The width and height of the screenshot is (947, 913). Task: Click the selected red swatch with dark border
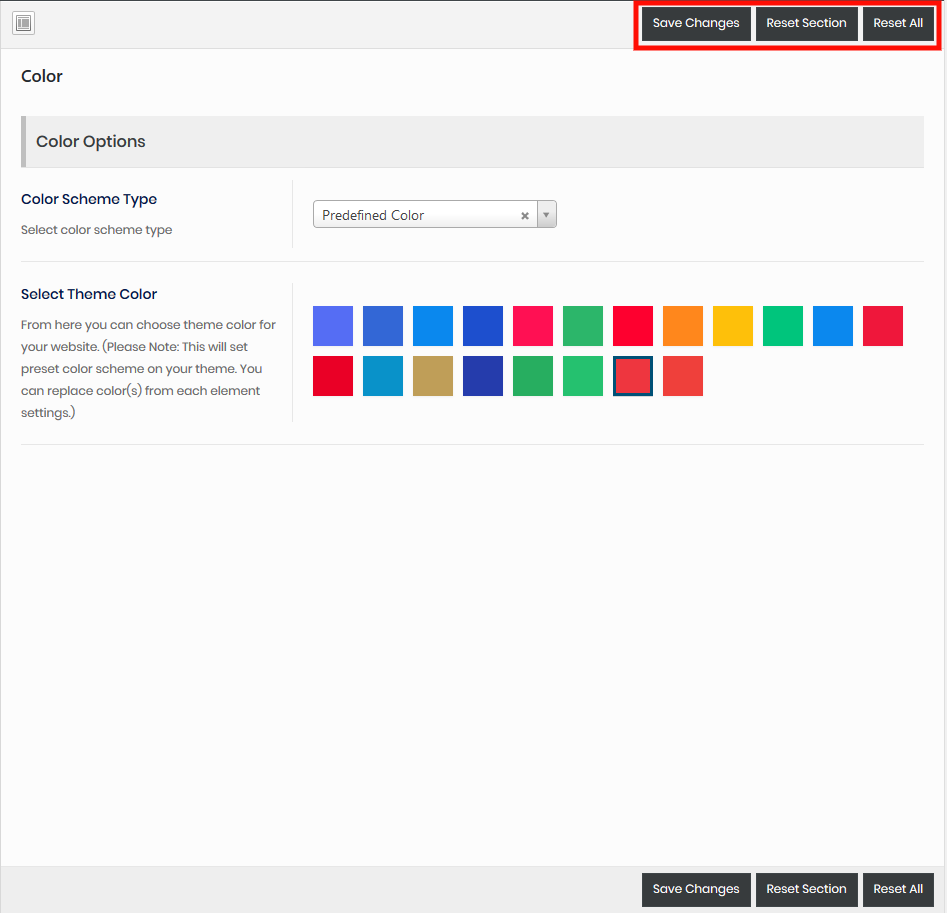(633, 376)
